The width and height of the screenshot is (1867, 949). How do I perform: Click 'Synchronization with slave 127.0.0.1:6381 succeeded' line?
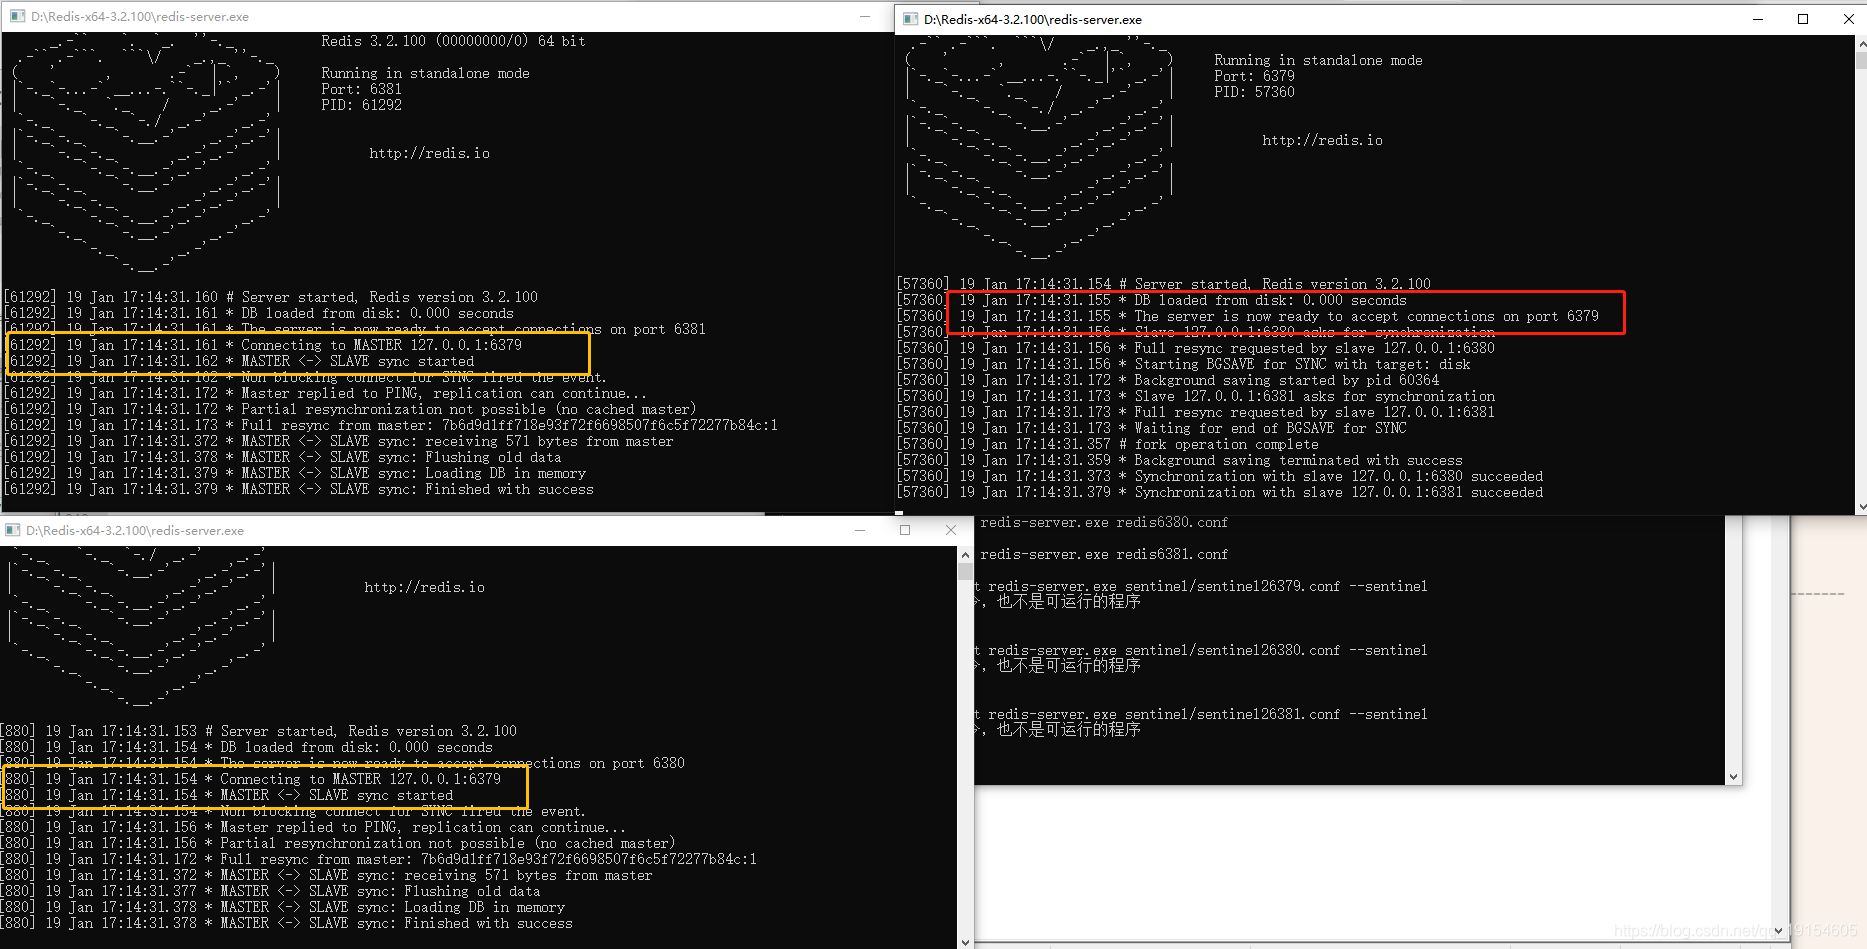tap(1220, 492)
